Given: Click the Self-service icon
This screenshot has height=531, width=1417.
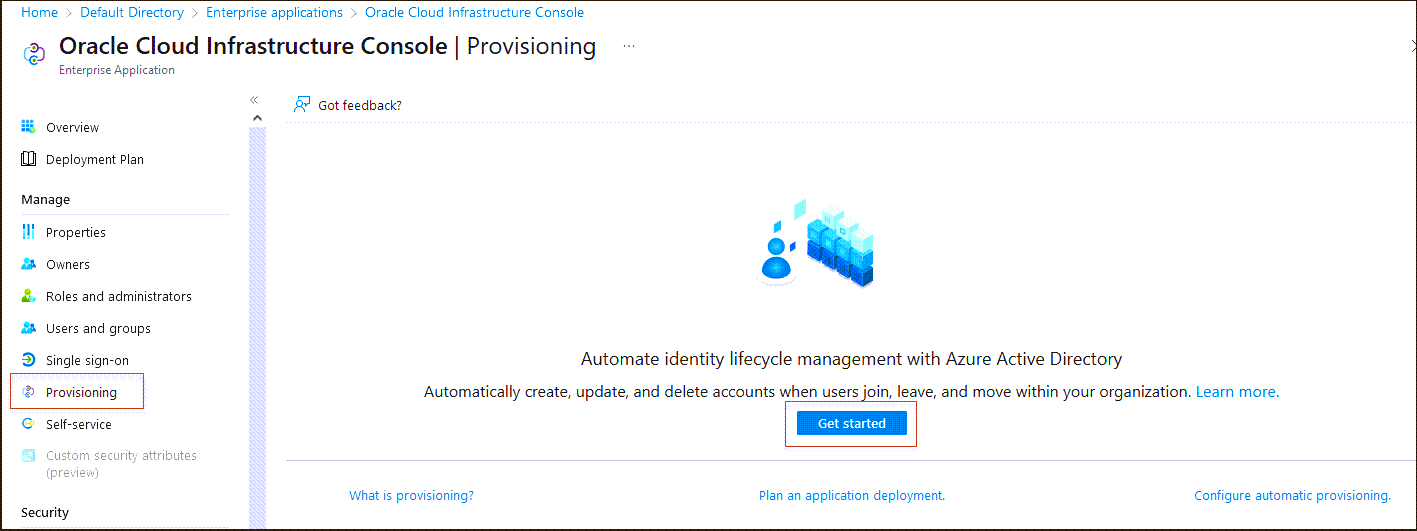Looking at the screenshot, I should (x=28, y=424).
